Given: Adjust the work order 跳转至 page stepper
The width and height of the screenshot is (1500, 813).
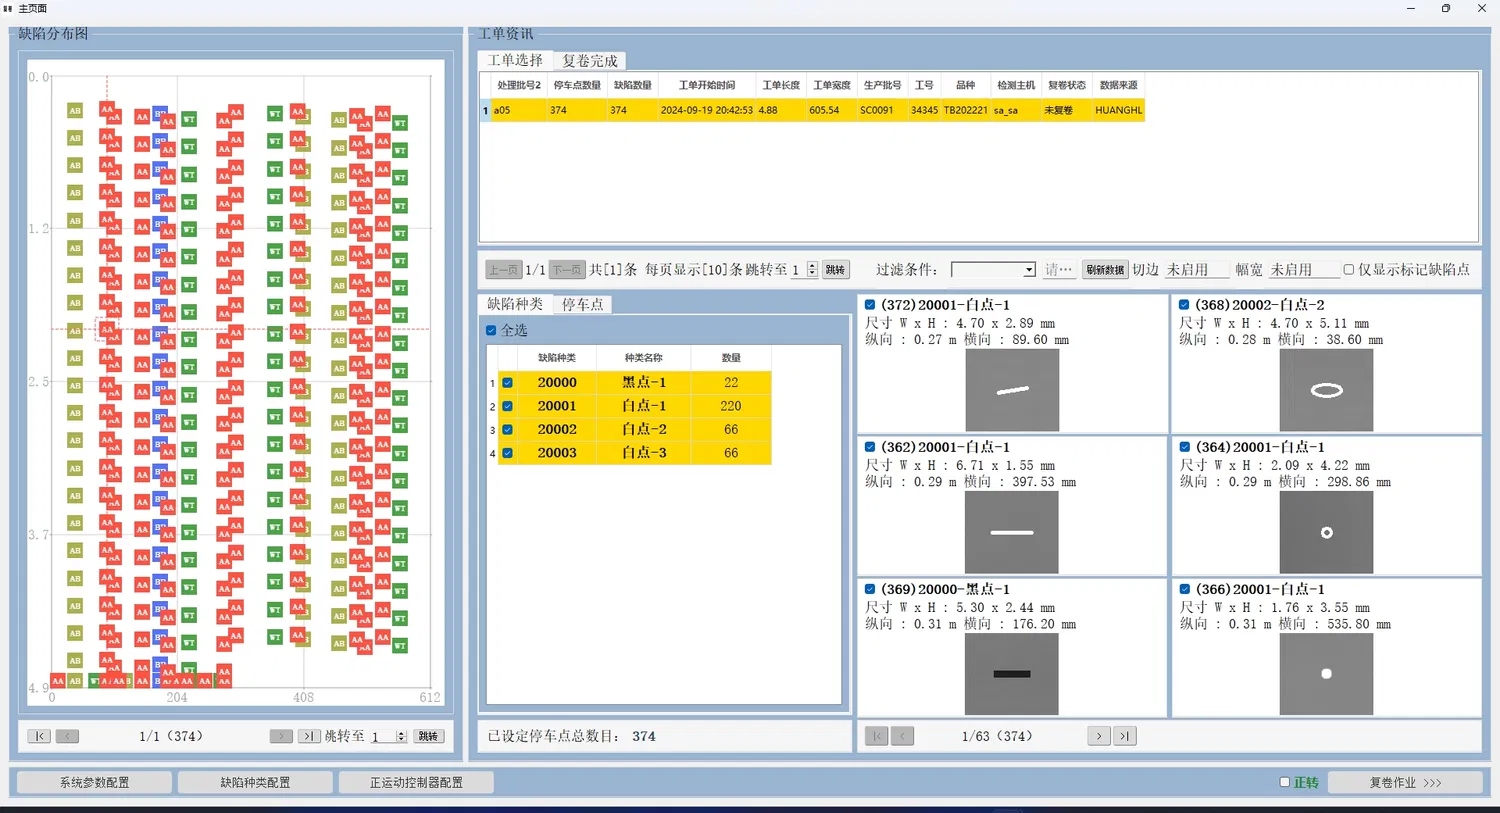Looking at the screenshot, I should tap(812, 270).
